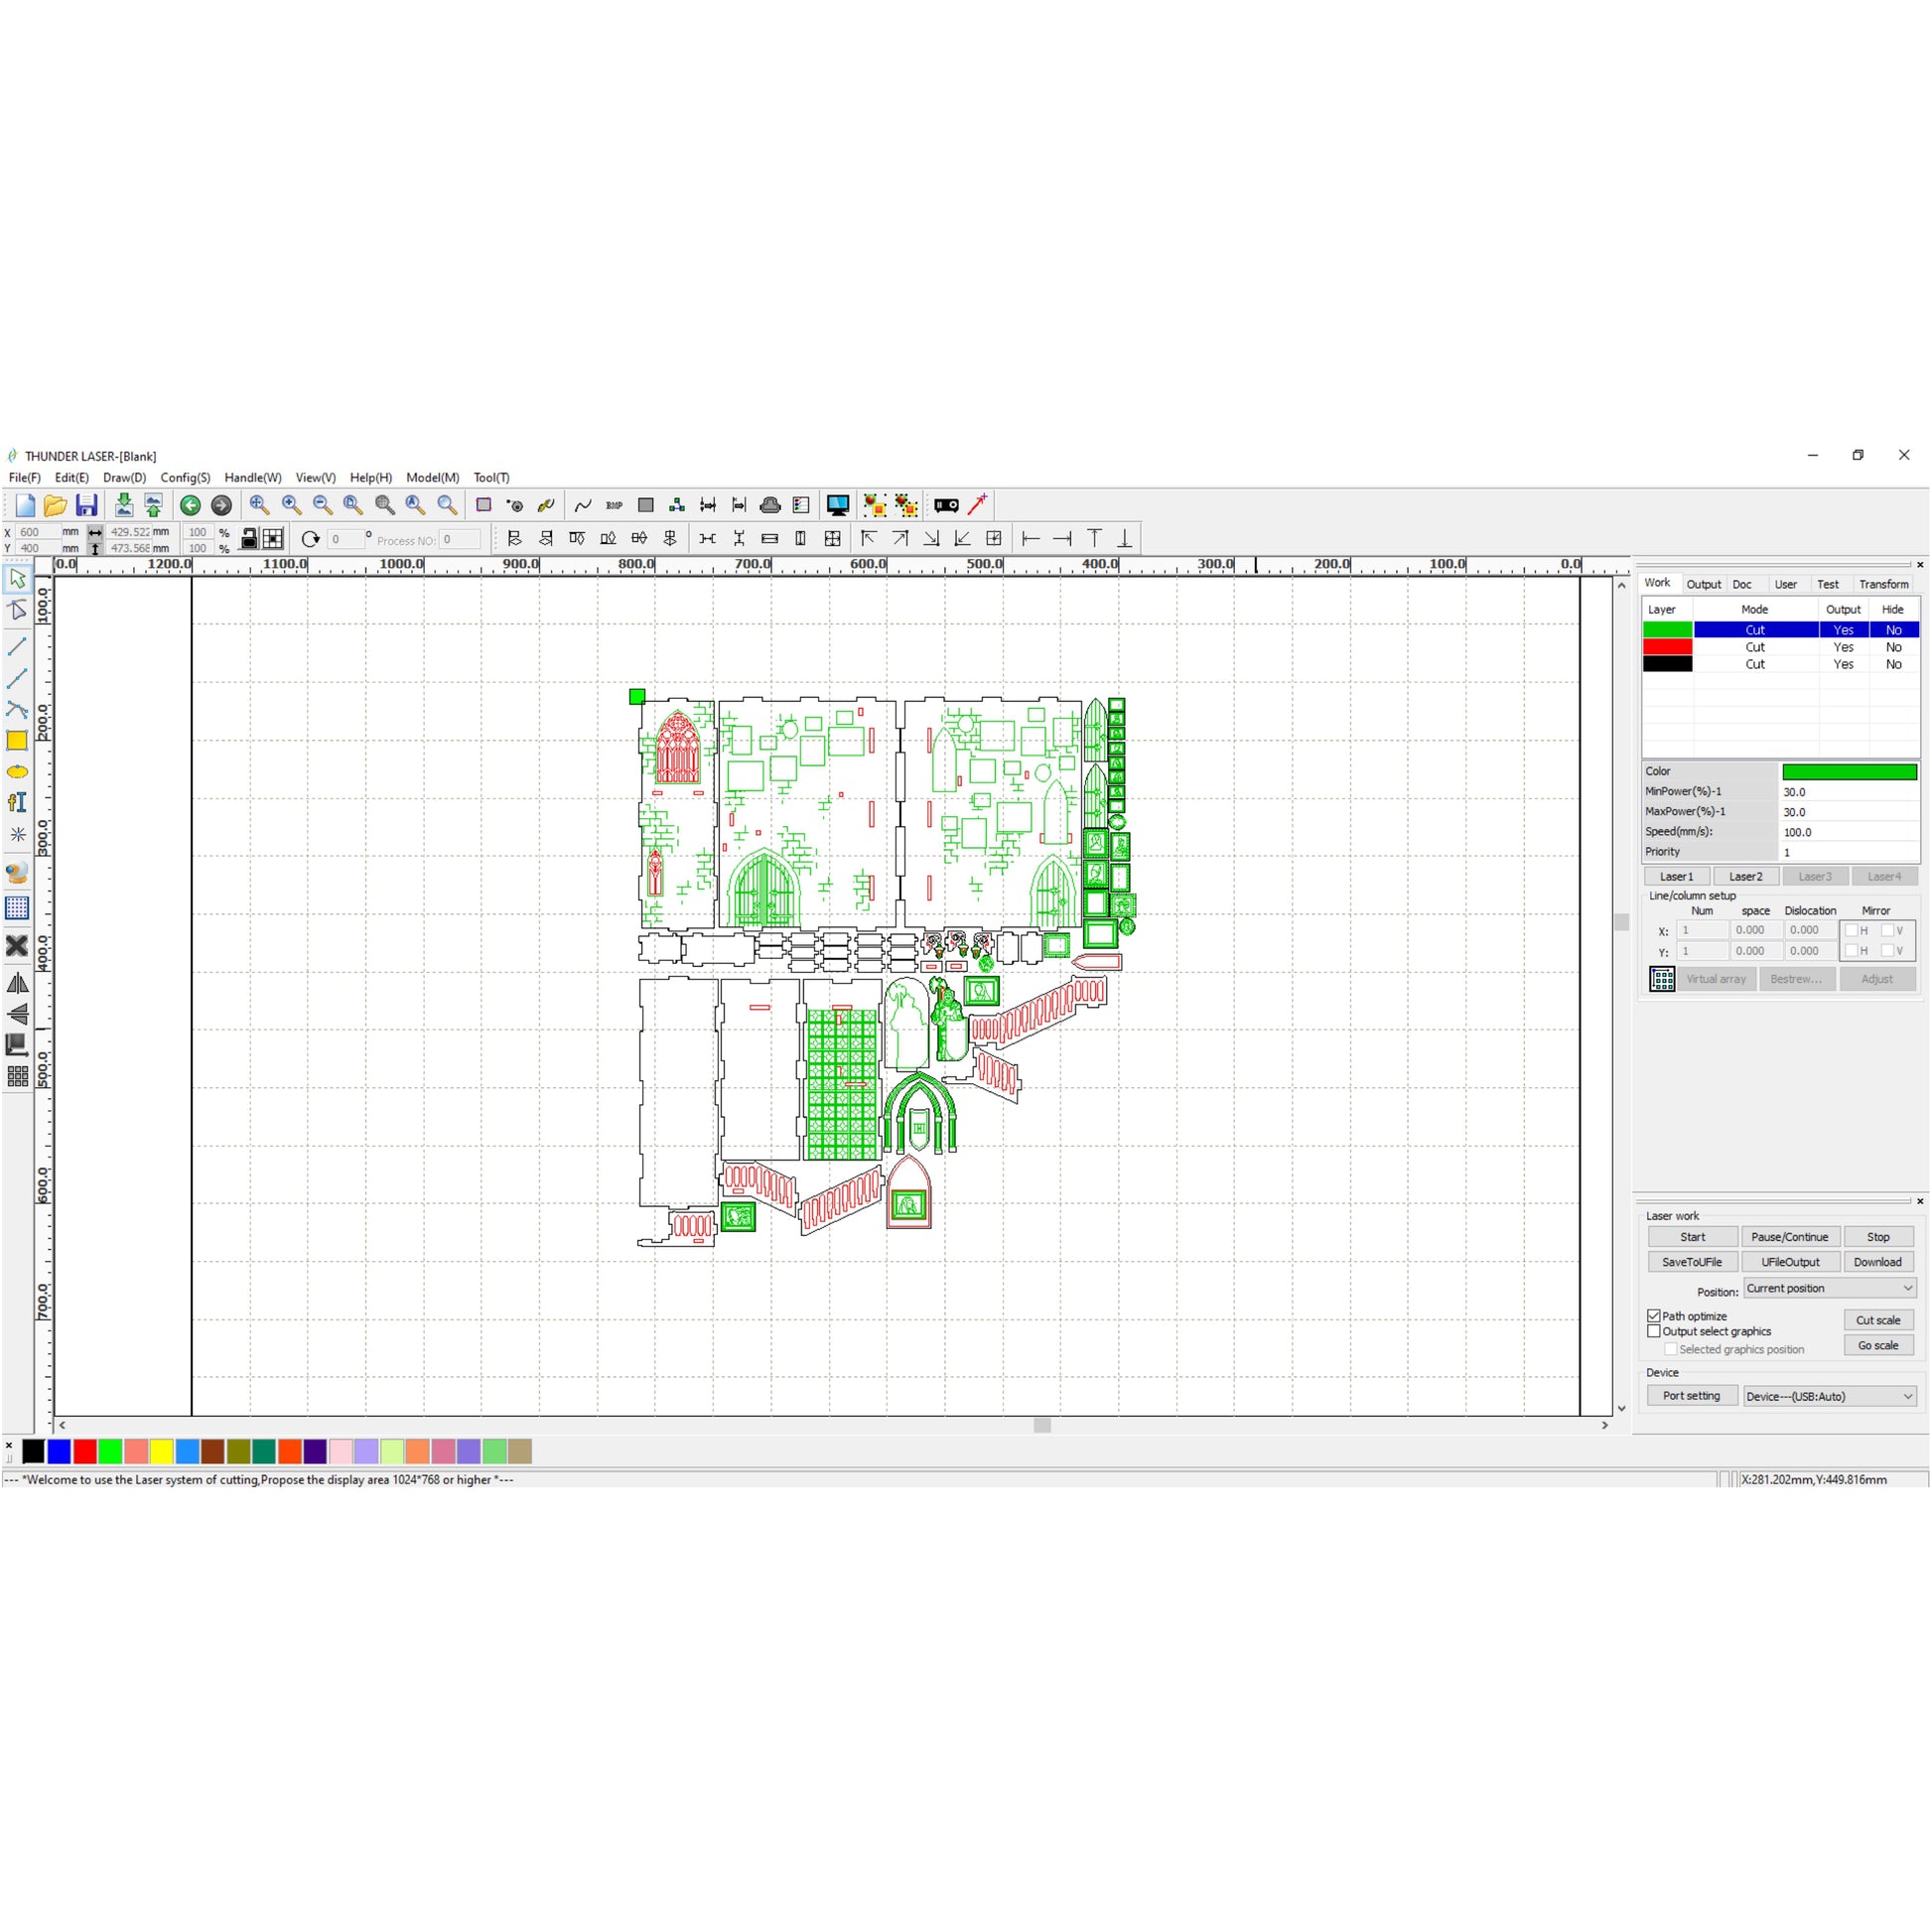This screenshot has height=1932, width=1932.
Task: Click the Save file toolbar icon
Action: pyautogui.click(x=86, y=505)
